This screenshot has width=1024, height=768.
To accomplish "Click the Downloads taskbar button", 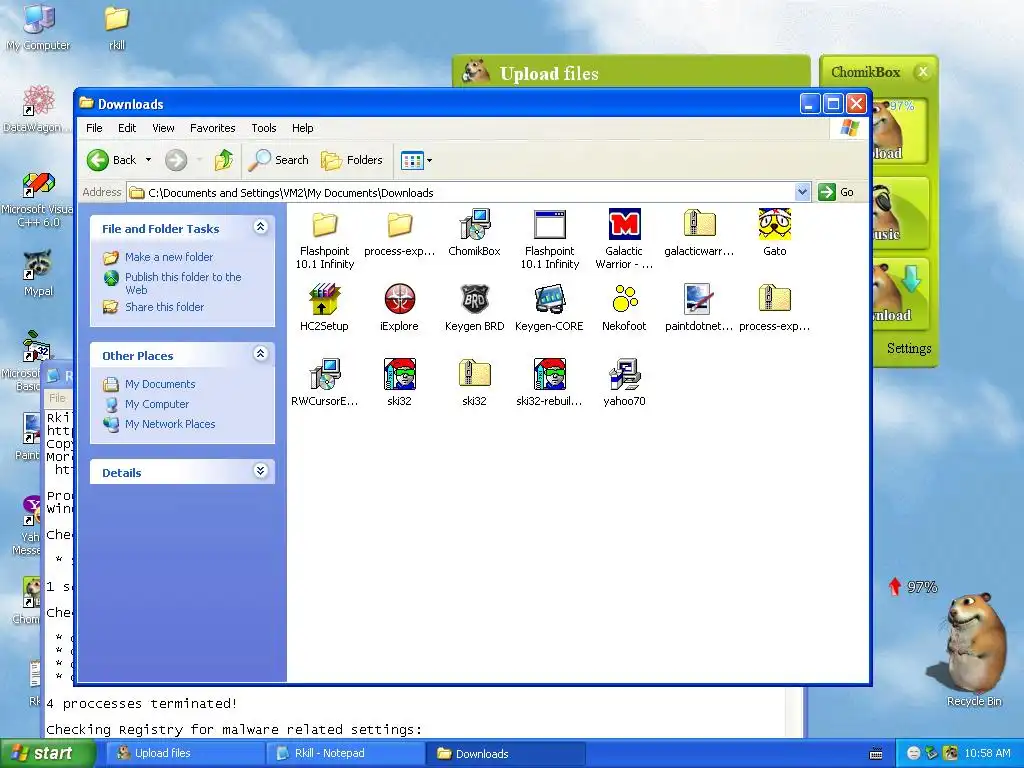I will pos(505,754).
